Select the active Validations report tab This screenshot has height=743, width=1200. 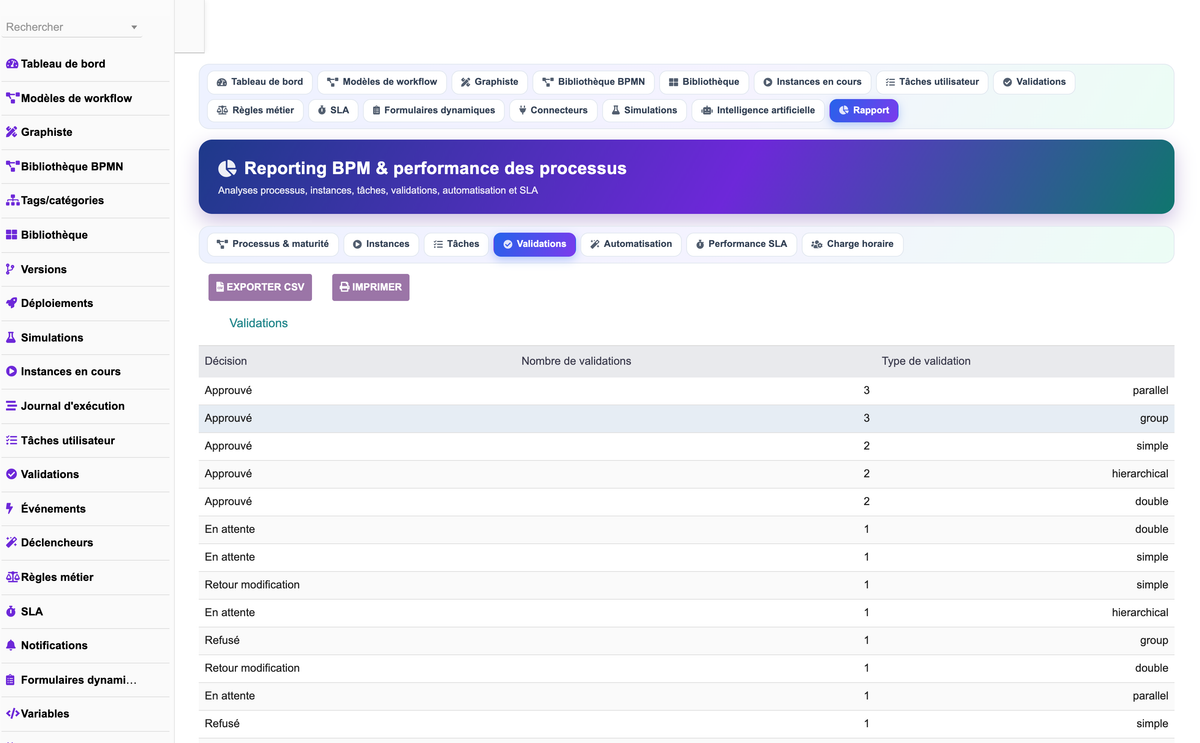point(535,244)
